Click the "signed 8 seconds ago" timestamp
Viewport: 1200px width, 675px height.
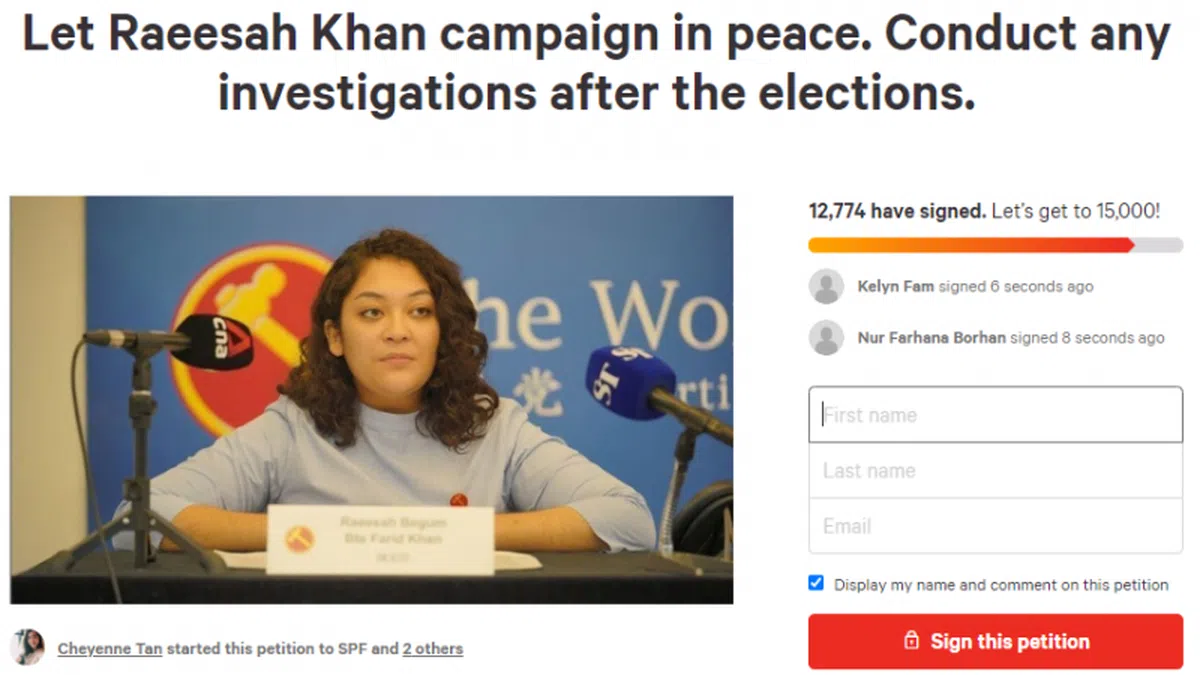[x=1087, y=338]
